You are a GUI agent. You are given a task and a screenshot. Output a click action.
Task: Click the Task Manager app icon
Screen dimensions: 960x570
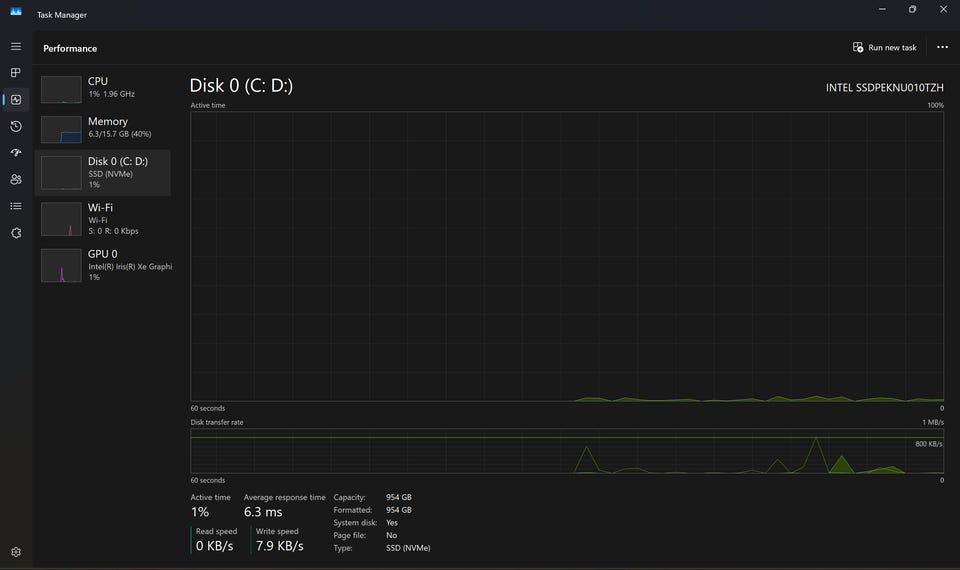pos(16,12)
